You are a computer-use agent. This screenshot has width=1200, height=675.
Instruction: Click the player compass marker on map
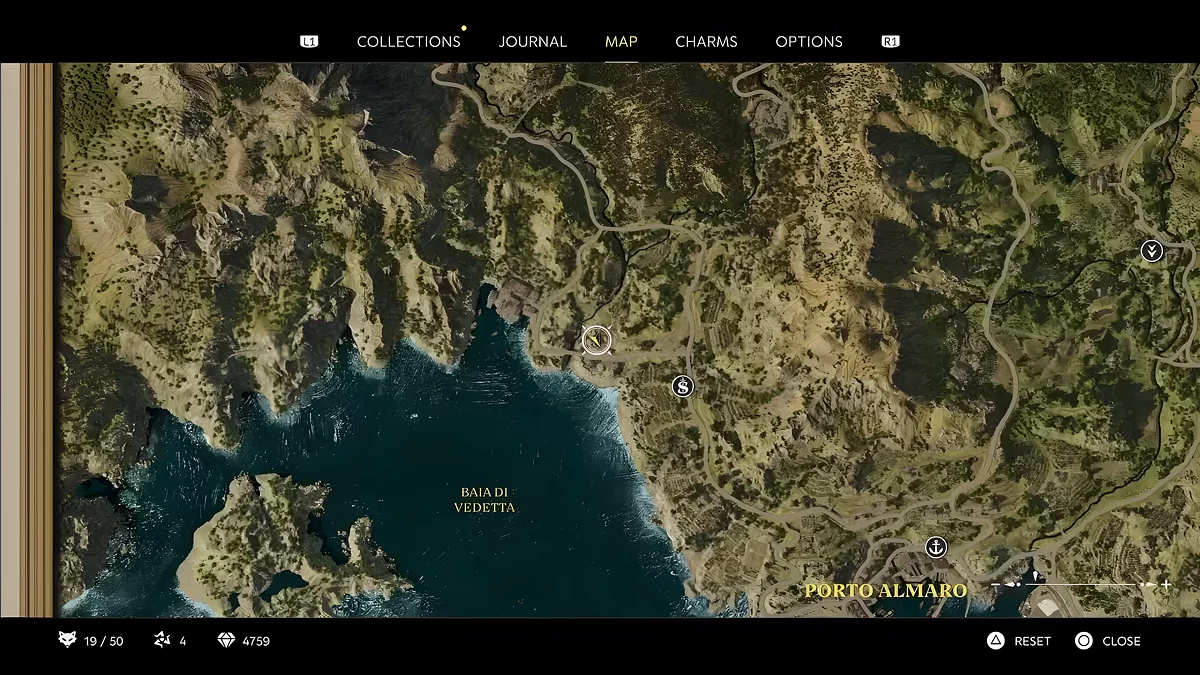pos(597,340)
